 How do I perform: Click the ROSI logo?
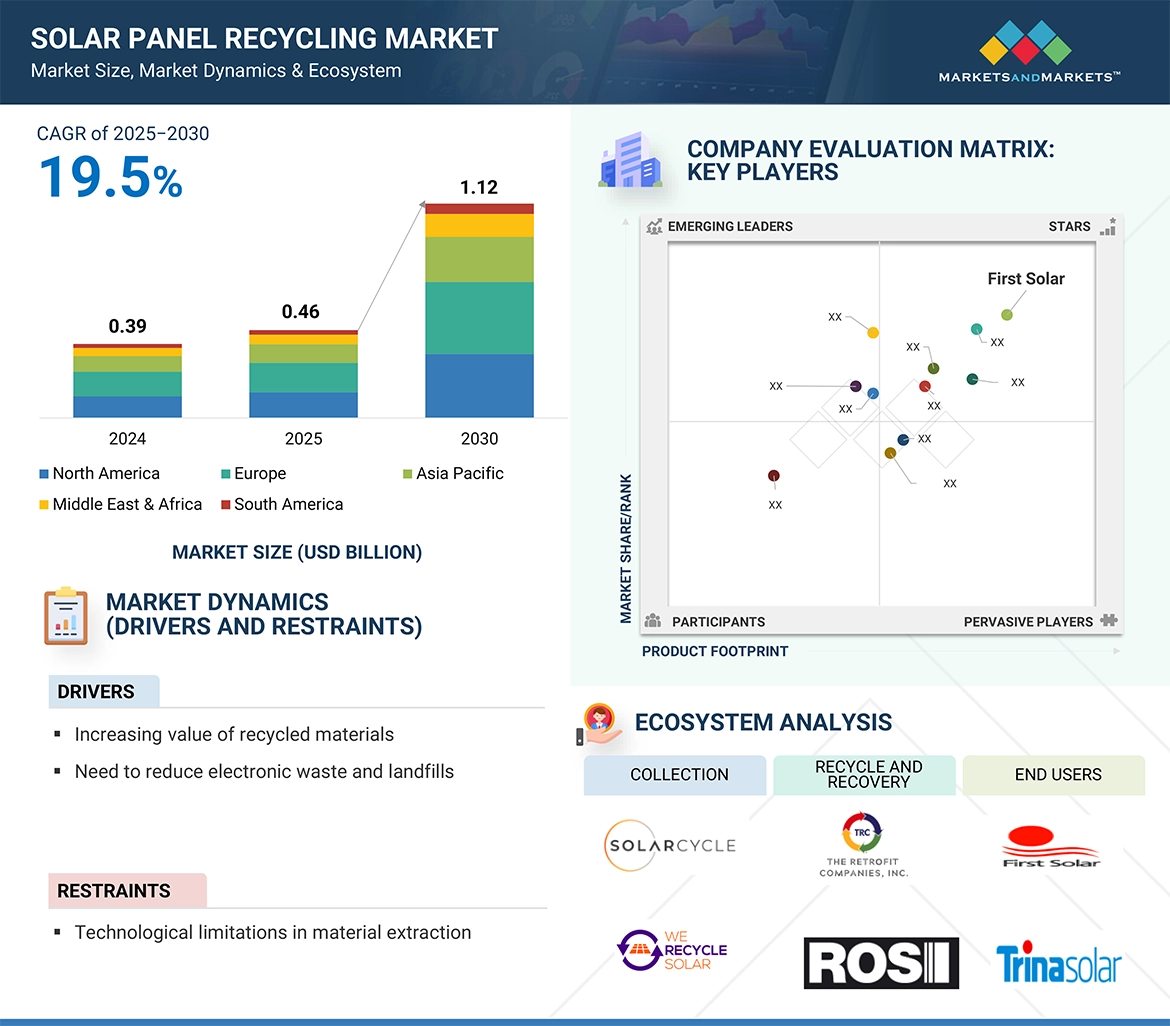point(881,963)
